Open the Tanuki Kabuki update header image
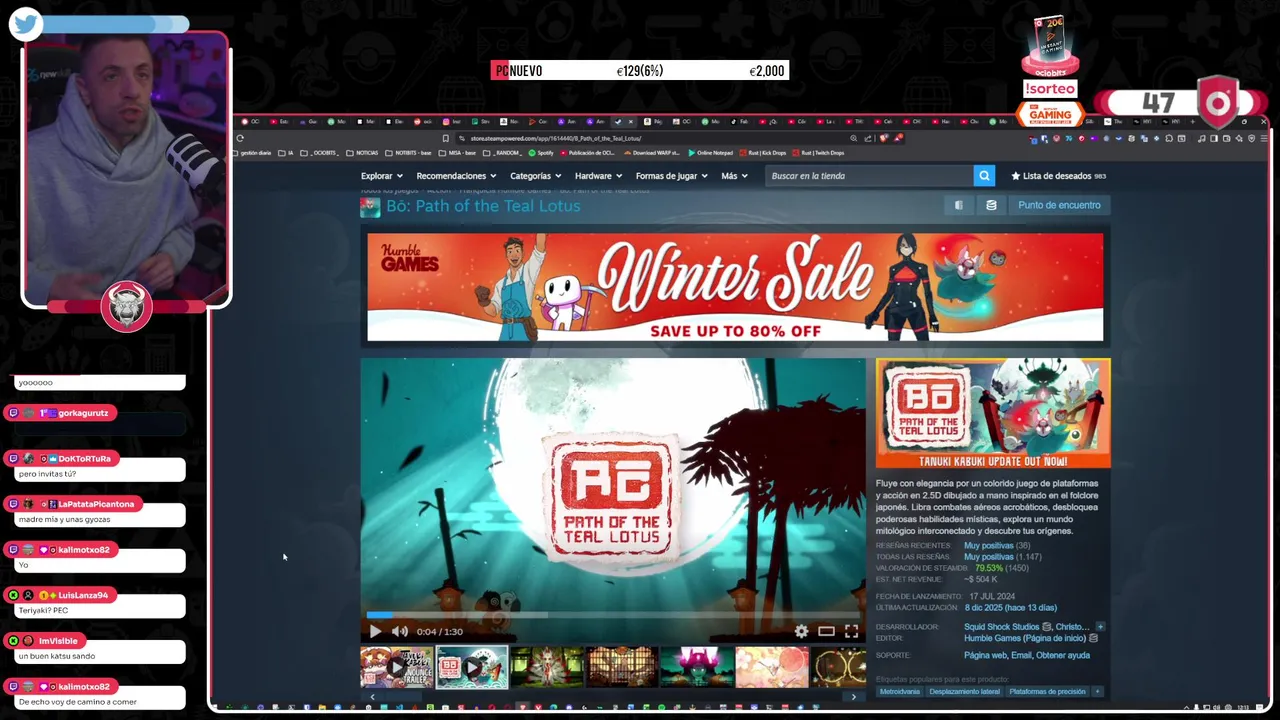The width and height of the screenshot is (1280, 720). (993, 413)
